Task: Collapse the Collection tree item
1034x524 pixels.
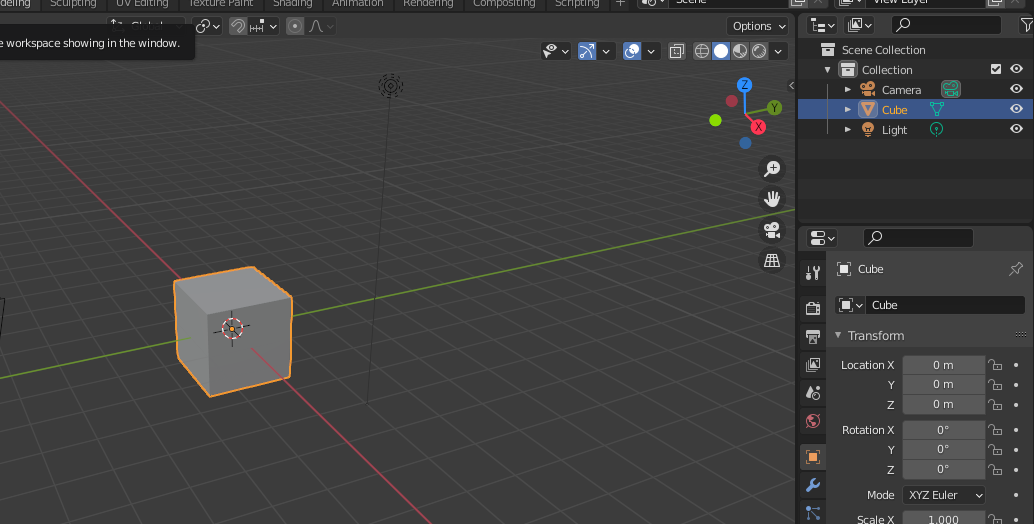Action: (x=828, y=70)
